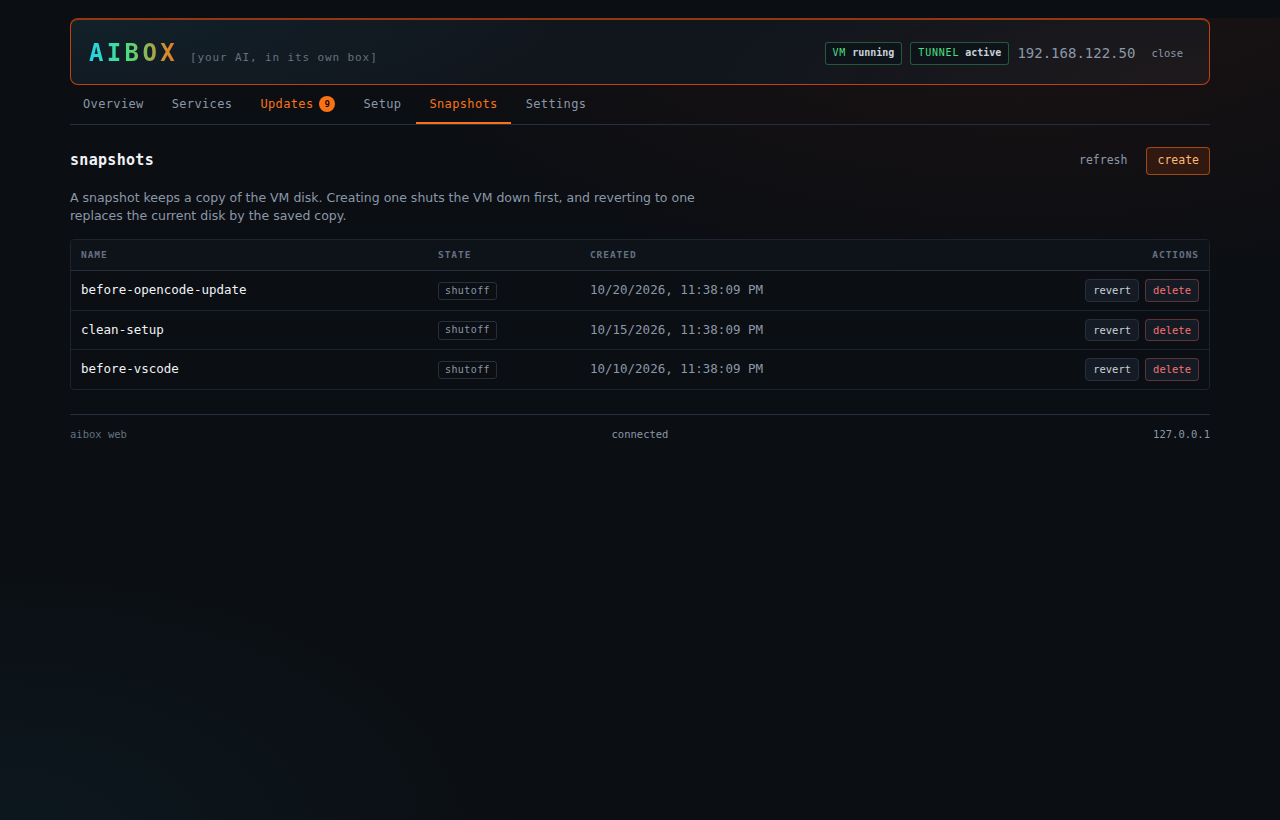
Task: Click the connected status in footer
Action: tap(640, 435)
